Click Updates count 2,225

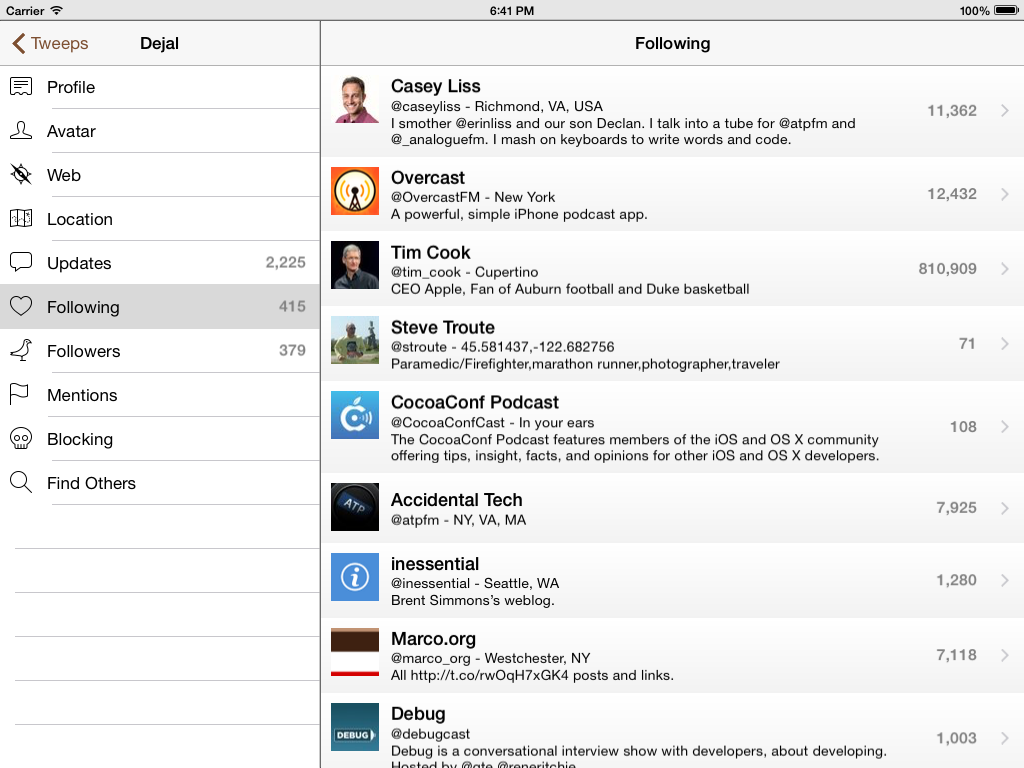click(x=285, y=263)
